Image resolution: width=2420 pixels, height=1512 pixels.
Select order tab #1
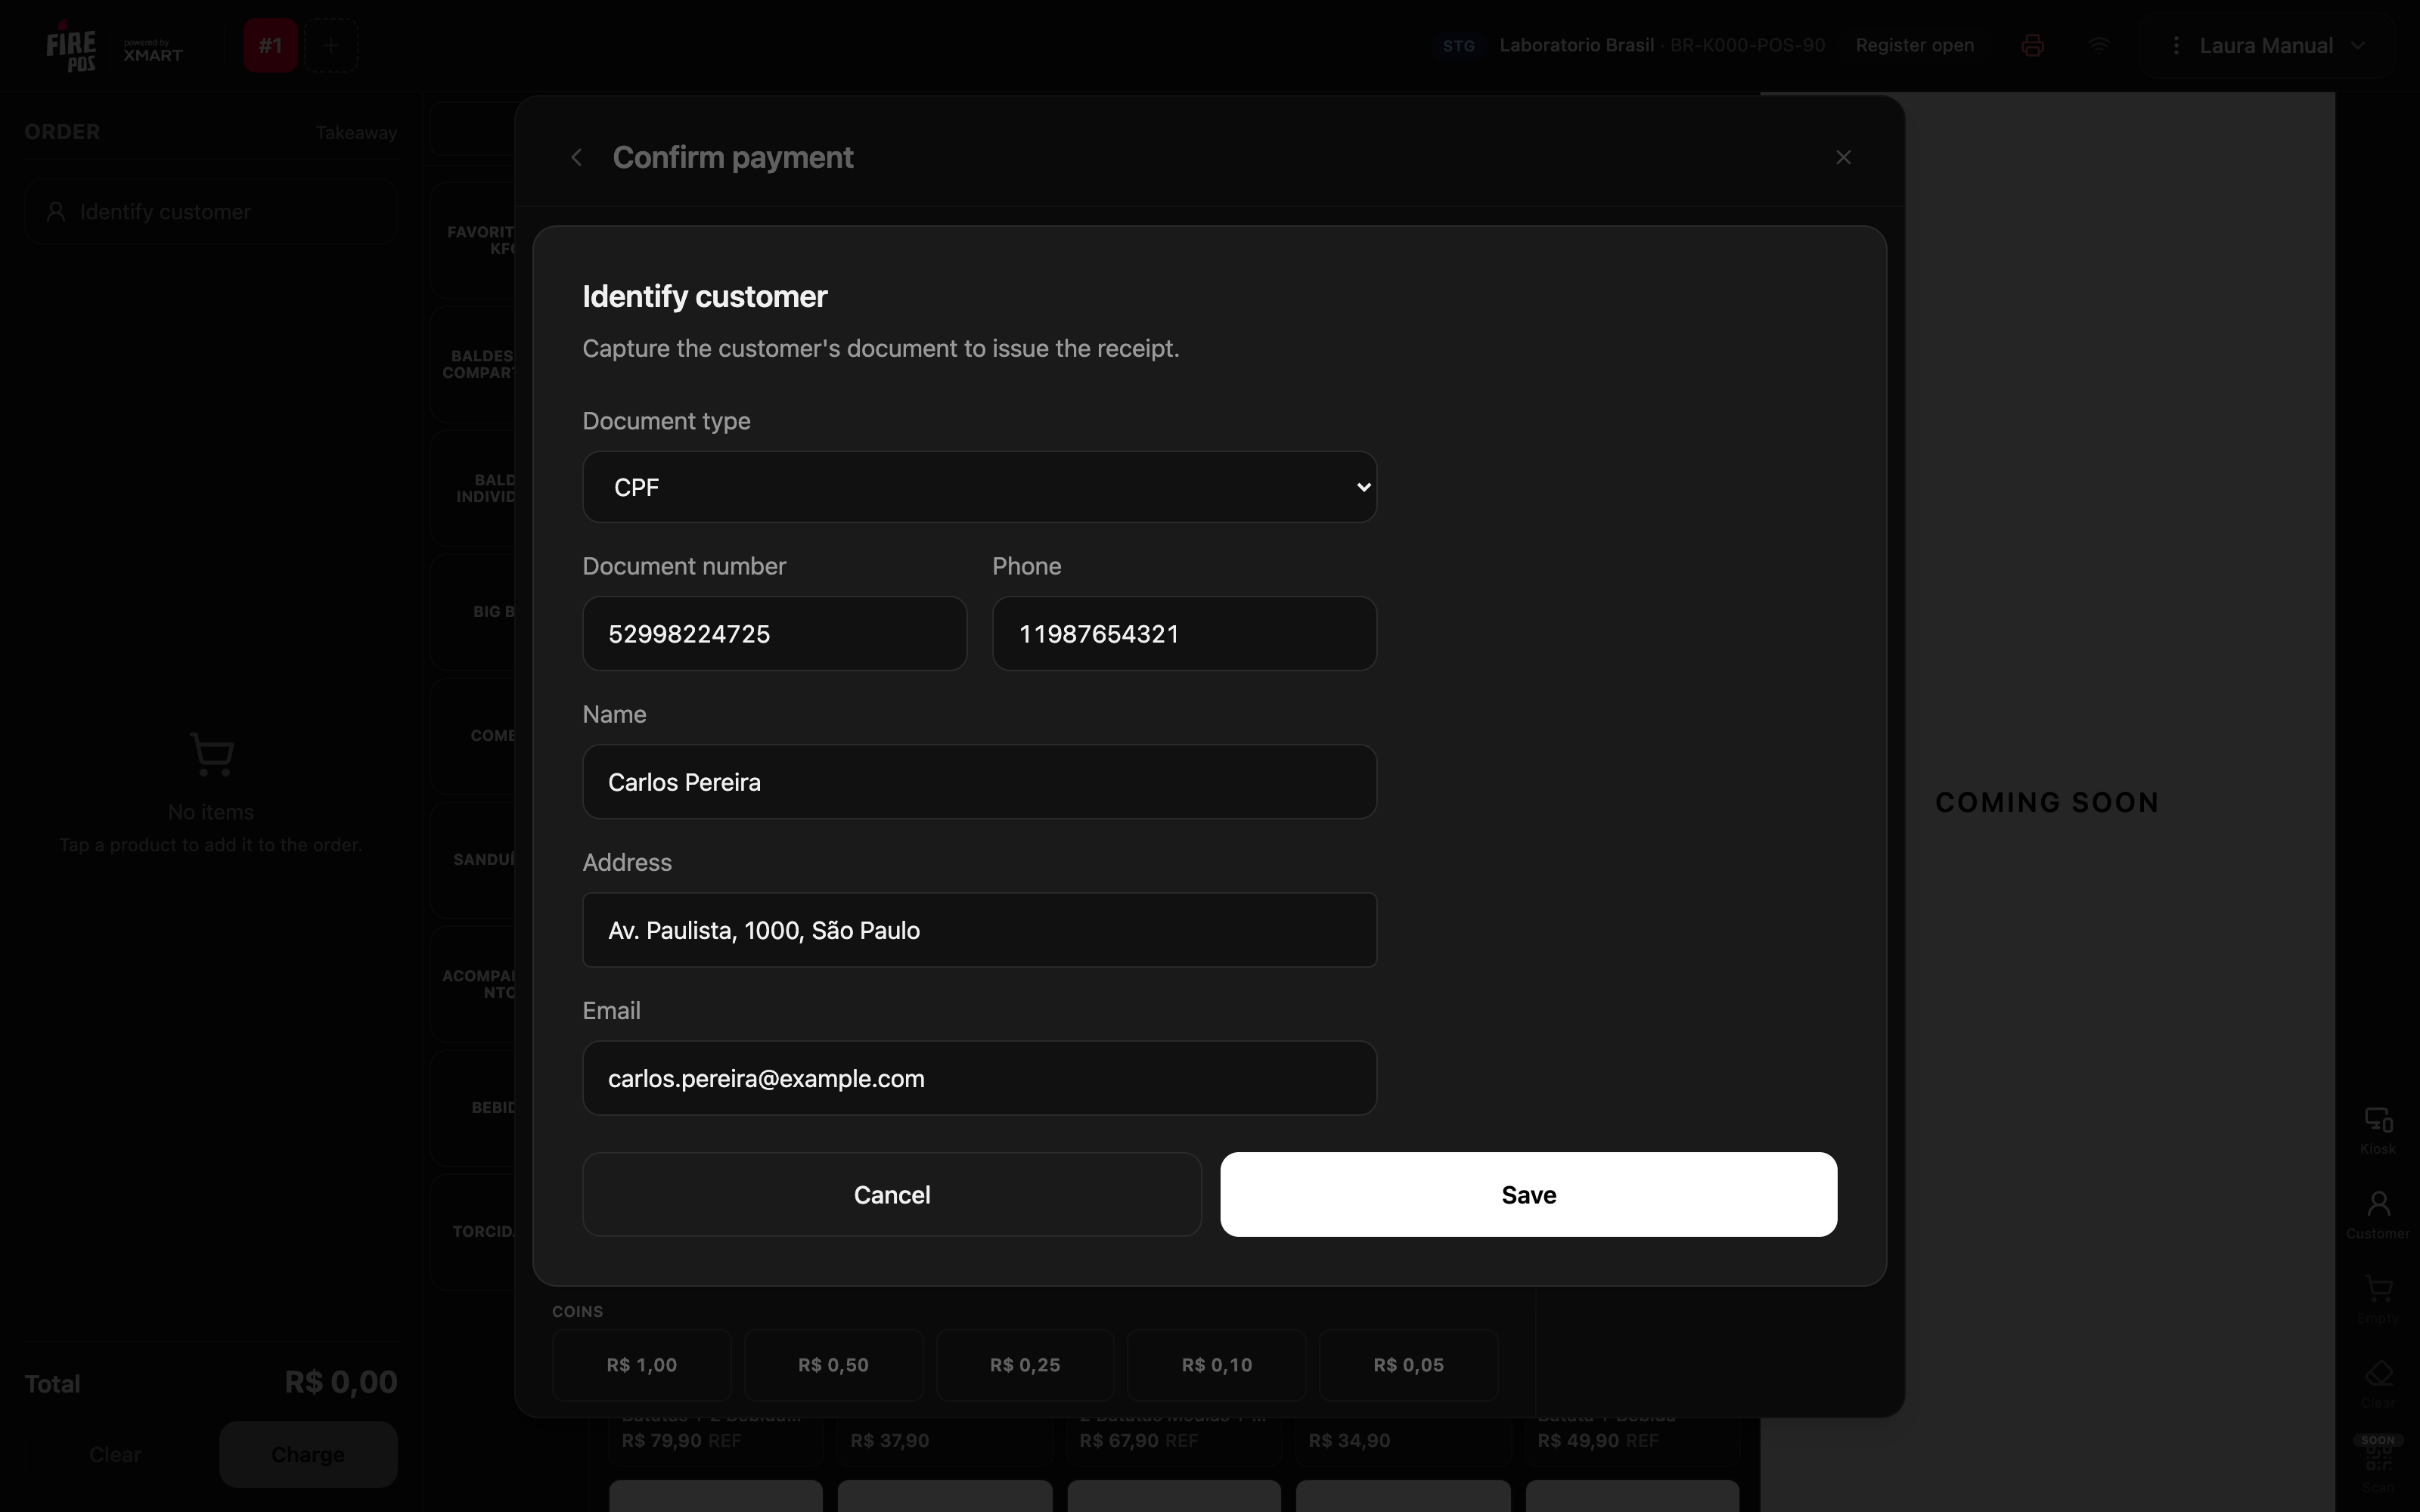(x=270, y=45)
